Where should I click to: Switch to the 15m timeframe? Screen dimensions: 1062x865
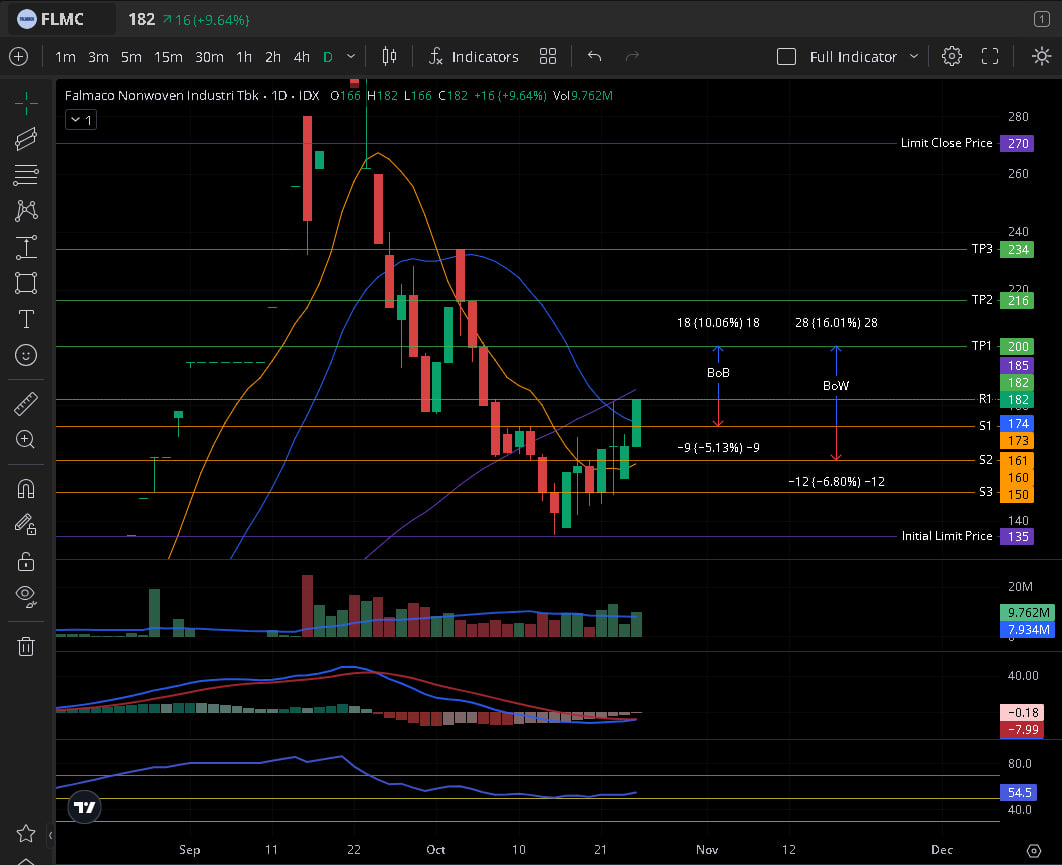[166, 56]
